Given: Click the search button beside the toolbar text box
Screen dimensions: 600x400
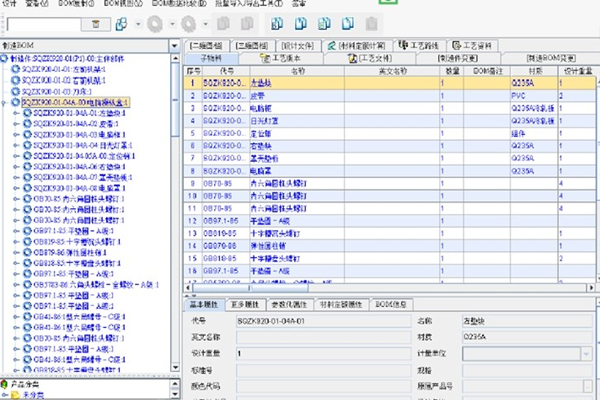Looking at the screenshot, I should point(96,24).
